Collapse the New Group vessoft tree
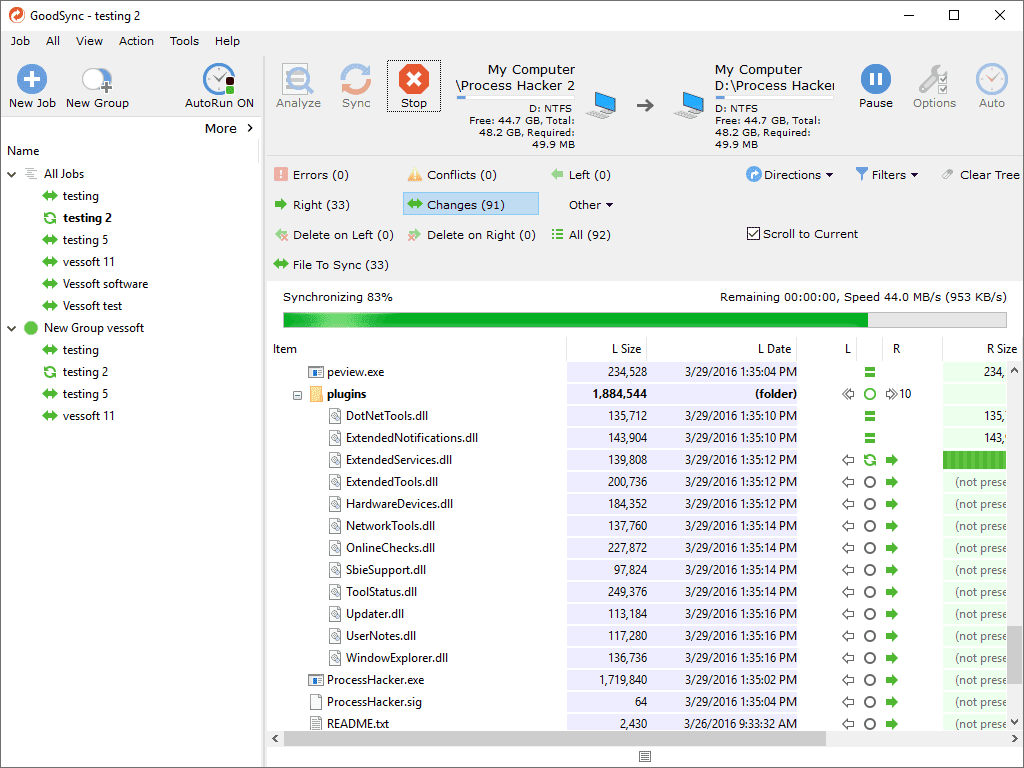The width and height of the screenshot is (1024, 768). coord(12,328)
